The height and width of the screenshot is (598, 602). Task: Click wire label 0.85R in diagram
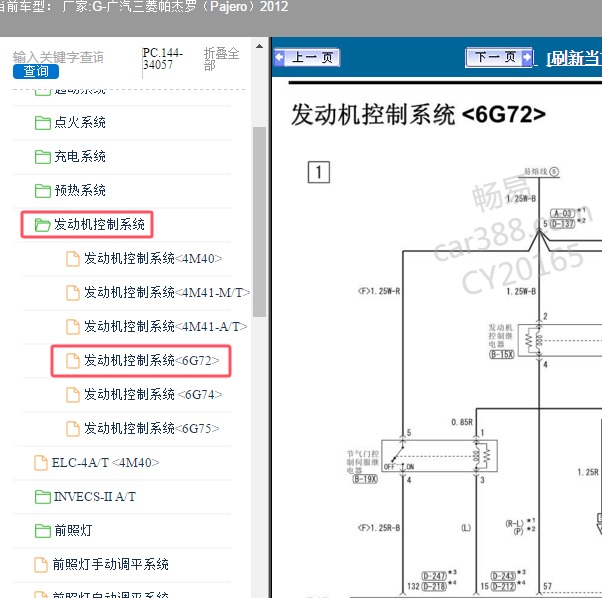click(462, 422)
